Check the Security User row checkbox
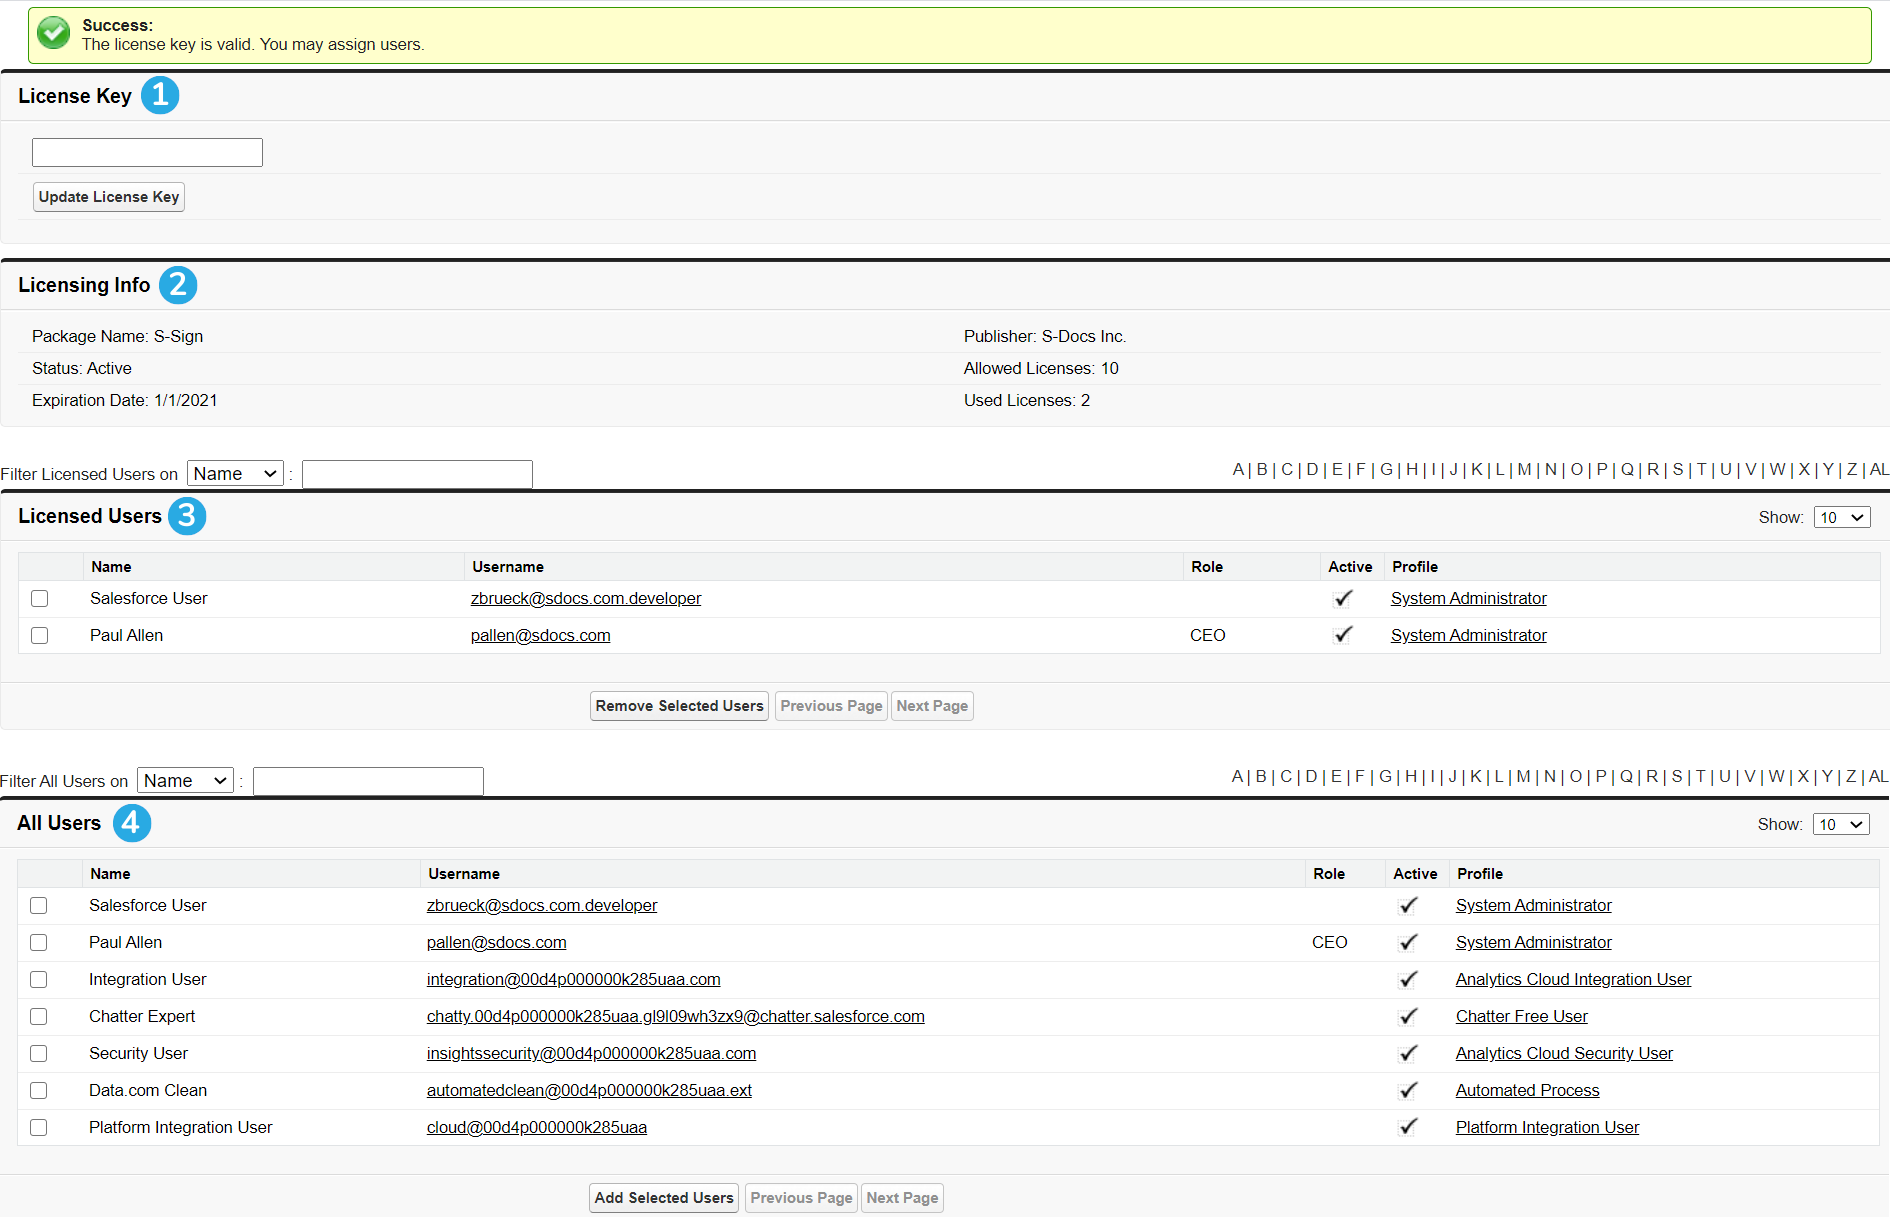The width and height of the screenshot is (1890, 1217). pos(39,1053)
